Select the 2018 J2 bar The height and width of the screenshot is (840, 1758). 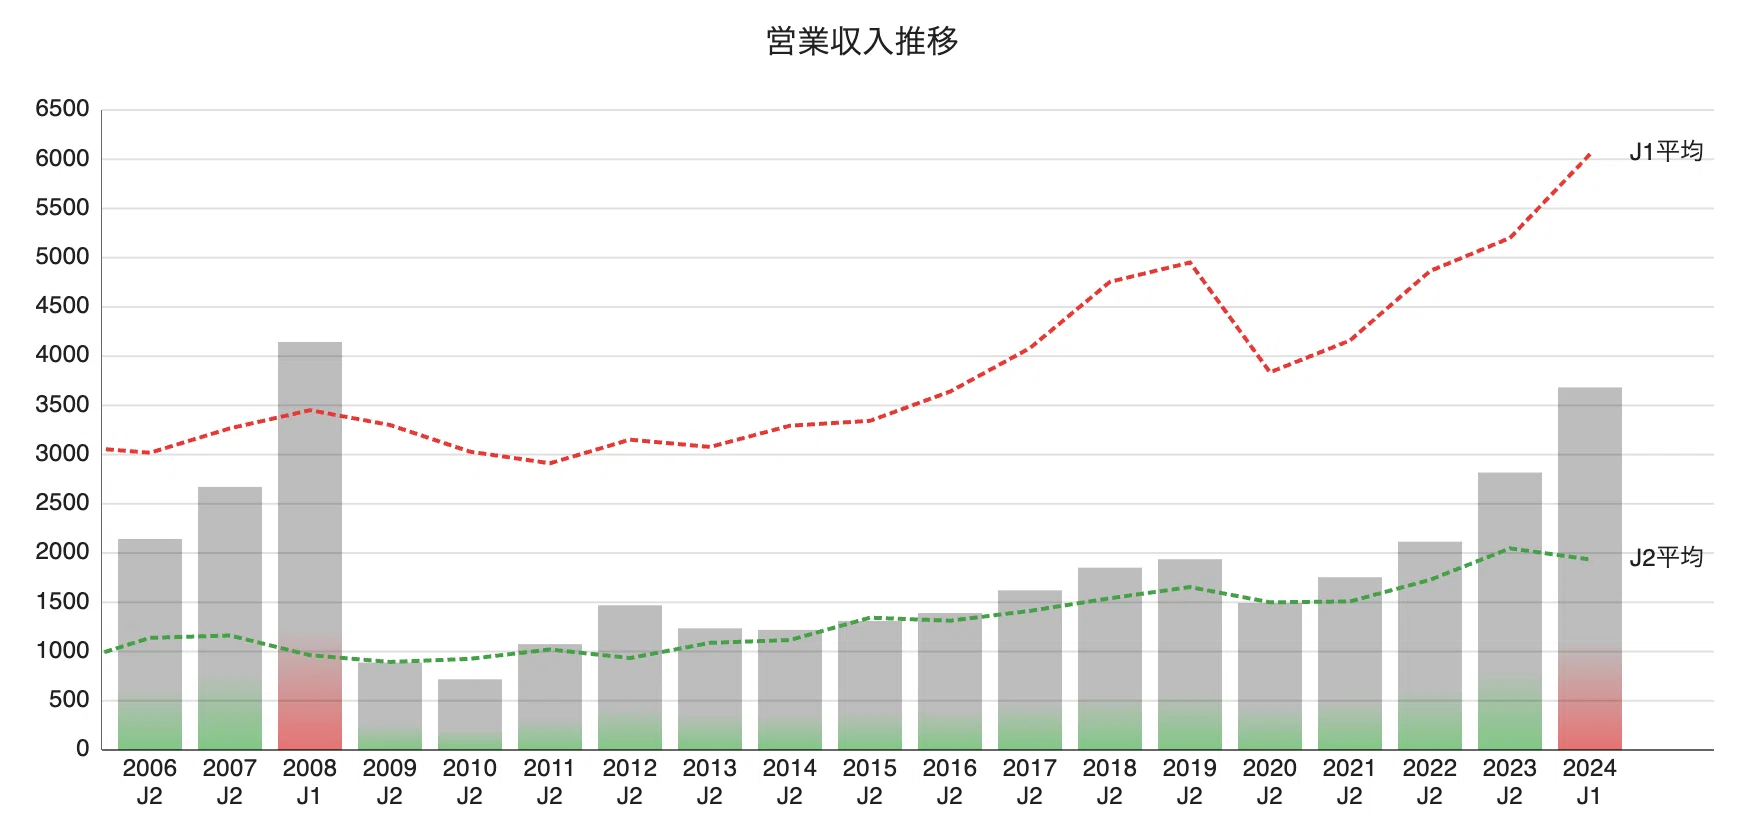point(1110,659)
